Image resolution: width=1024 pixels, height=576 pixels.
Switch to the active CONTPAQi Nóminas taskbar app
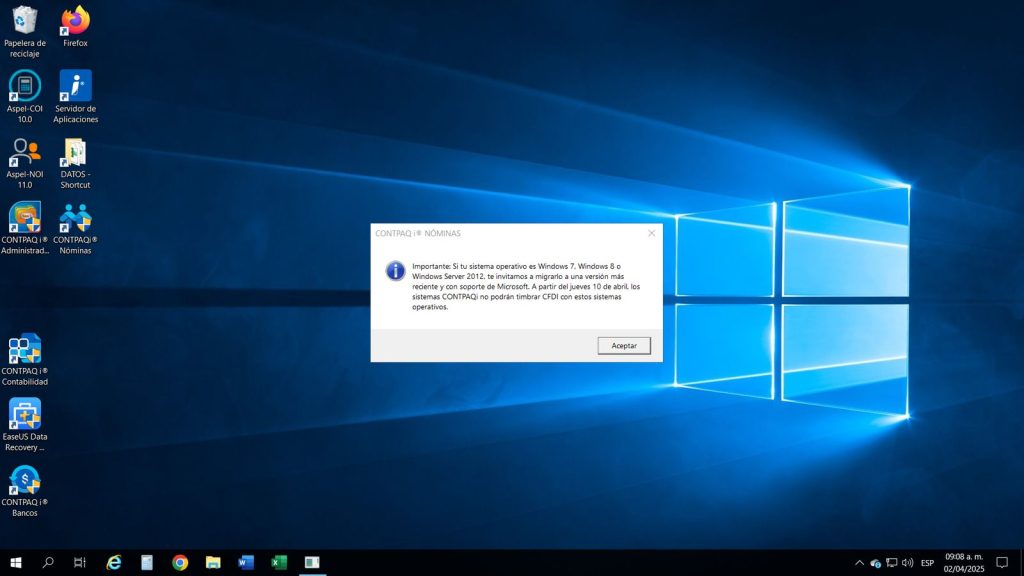tap(312, 562)
